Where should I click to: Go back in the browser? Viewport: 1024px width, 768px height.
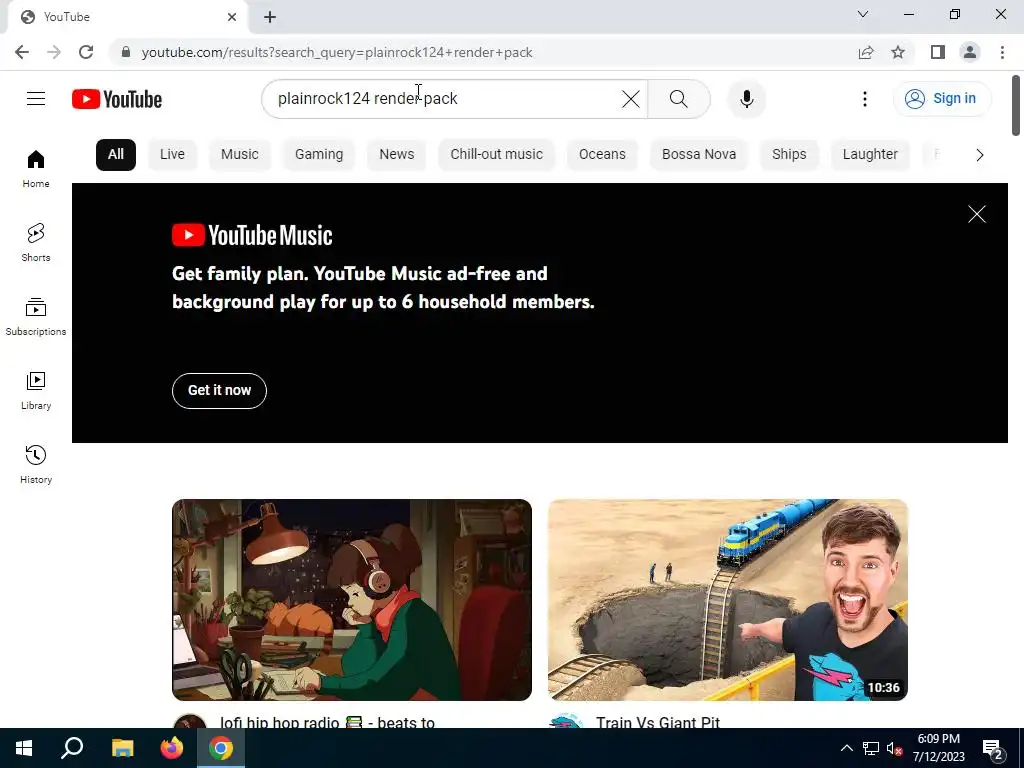click(22, 52)
